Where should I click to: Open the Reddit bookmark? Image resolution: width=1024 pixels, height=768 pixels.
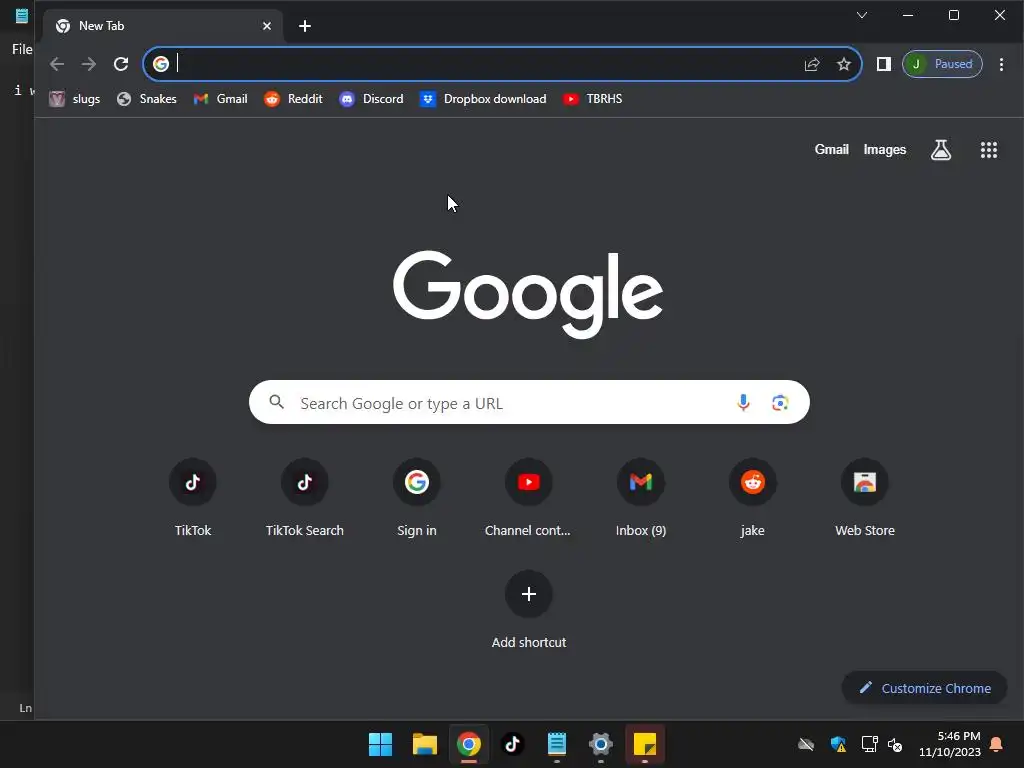pyautogui.click(x=294, y=99)
